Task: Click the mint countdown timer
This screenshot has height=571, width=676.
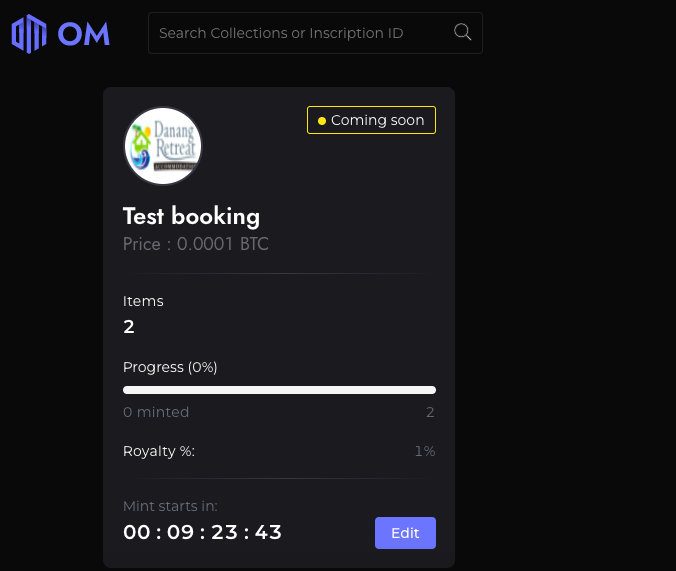Action: [x=202, y=532]
